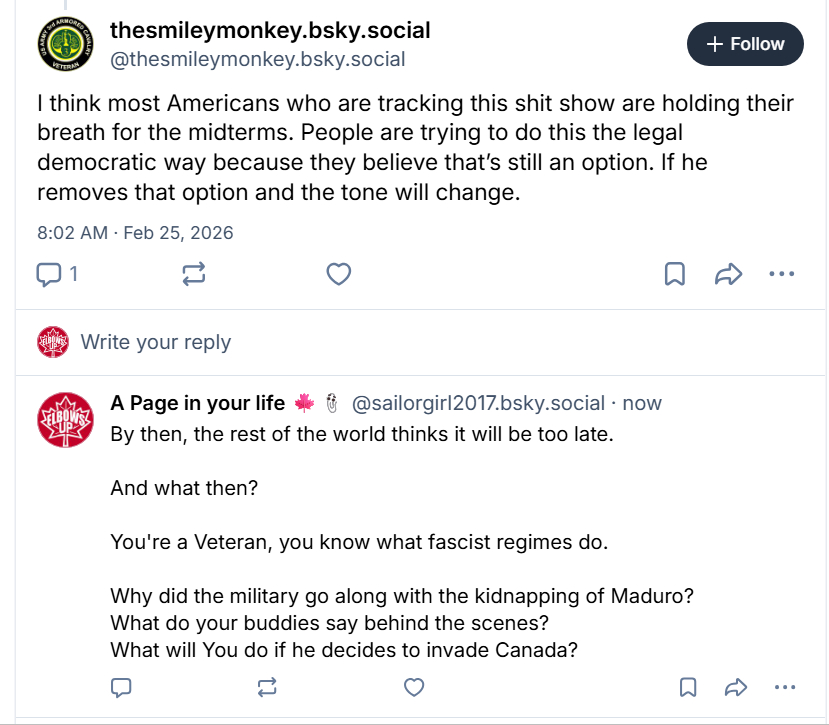Open more options on sailorgirl2017's reply
Viewport: 829px width, 725px height.
785,687
